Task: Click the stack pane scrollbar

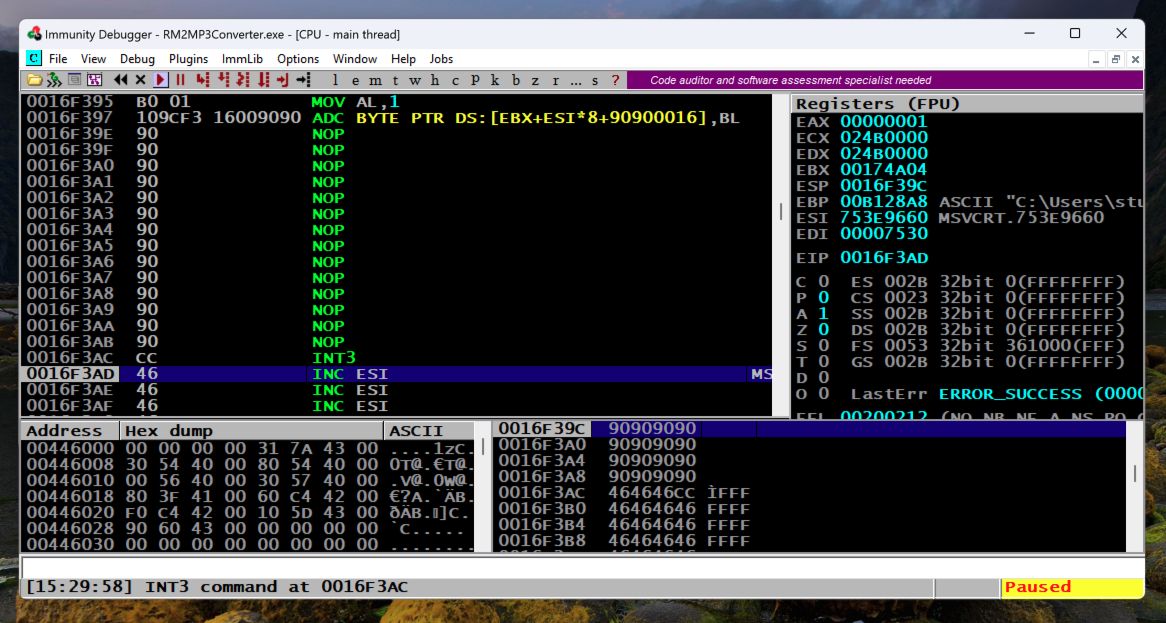Action: [1135, 486]
